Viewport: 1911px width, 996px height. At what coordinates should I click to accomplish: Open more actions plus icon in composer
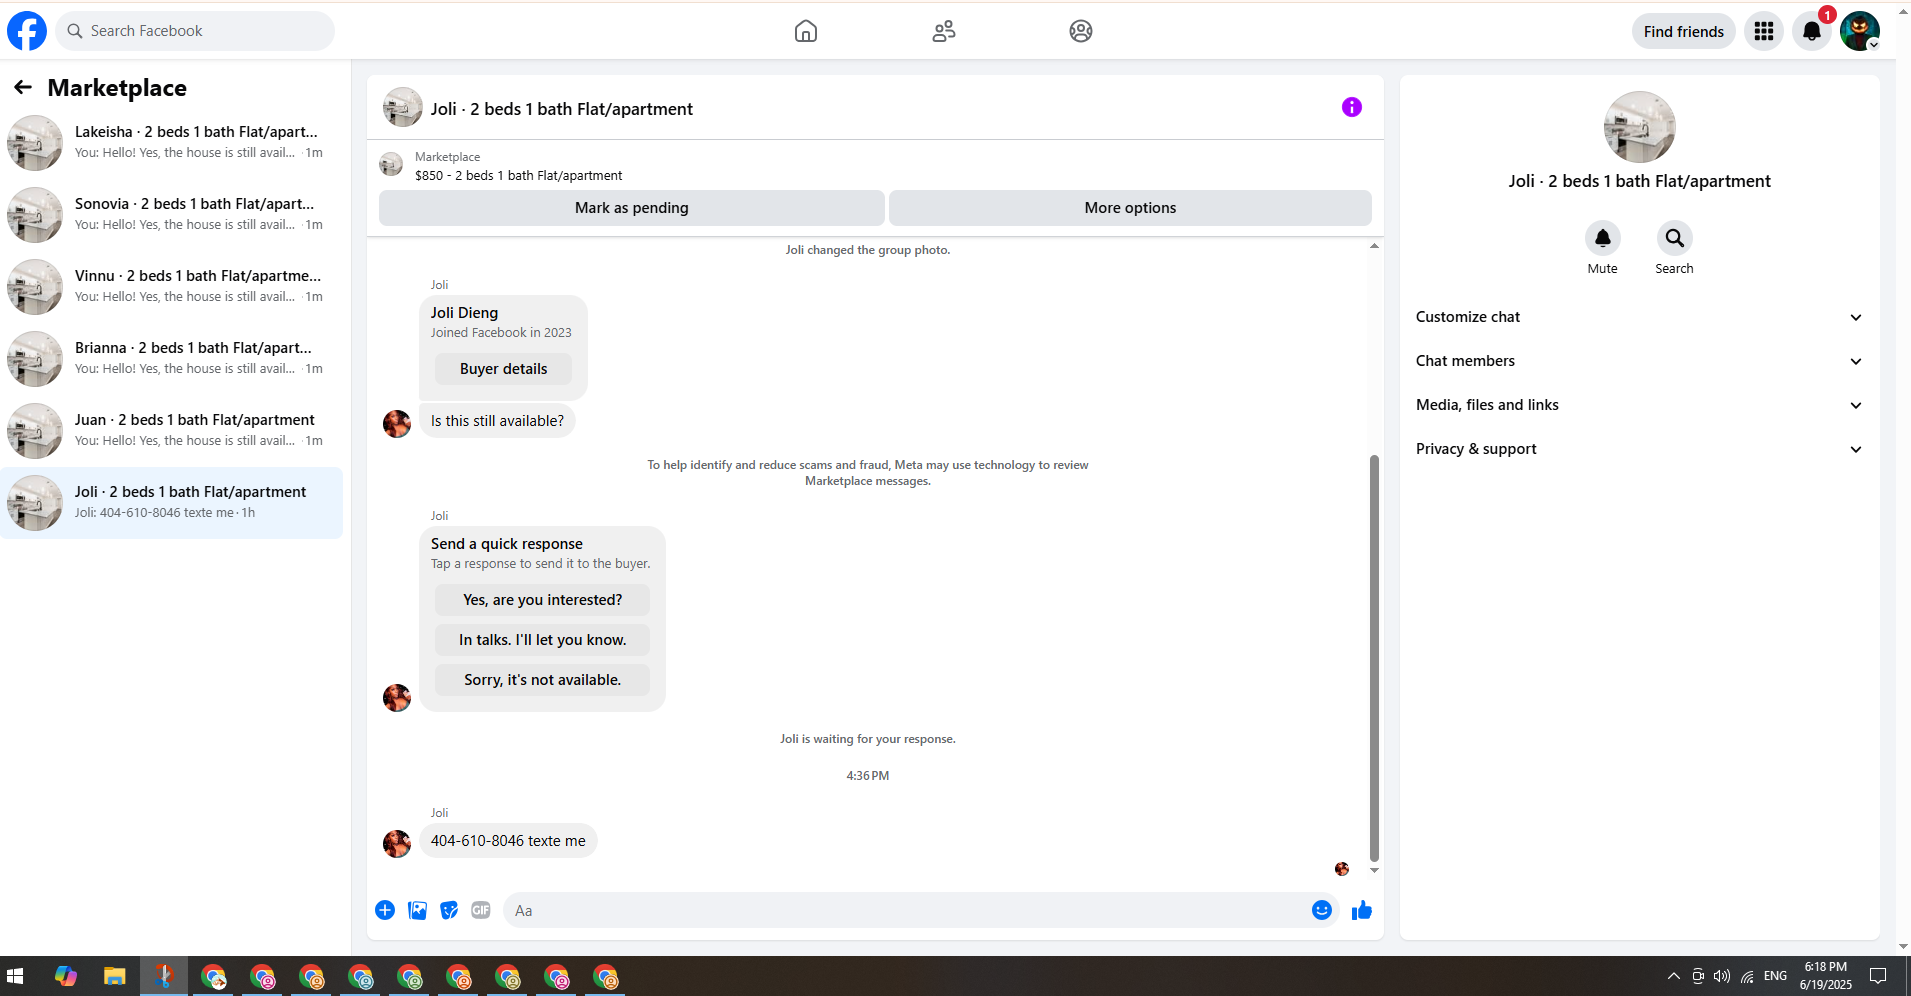click(x=385, y=910)
